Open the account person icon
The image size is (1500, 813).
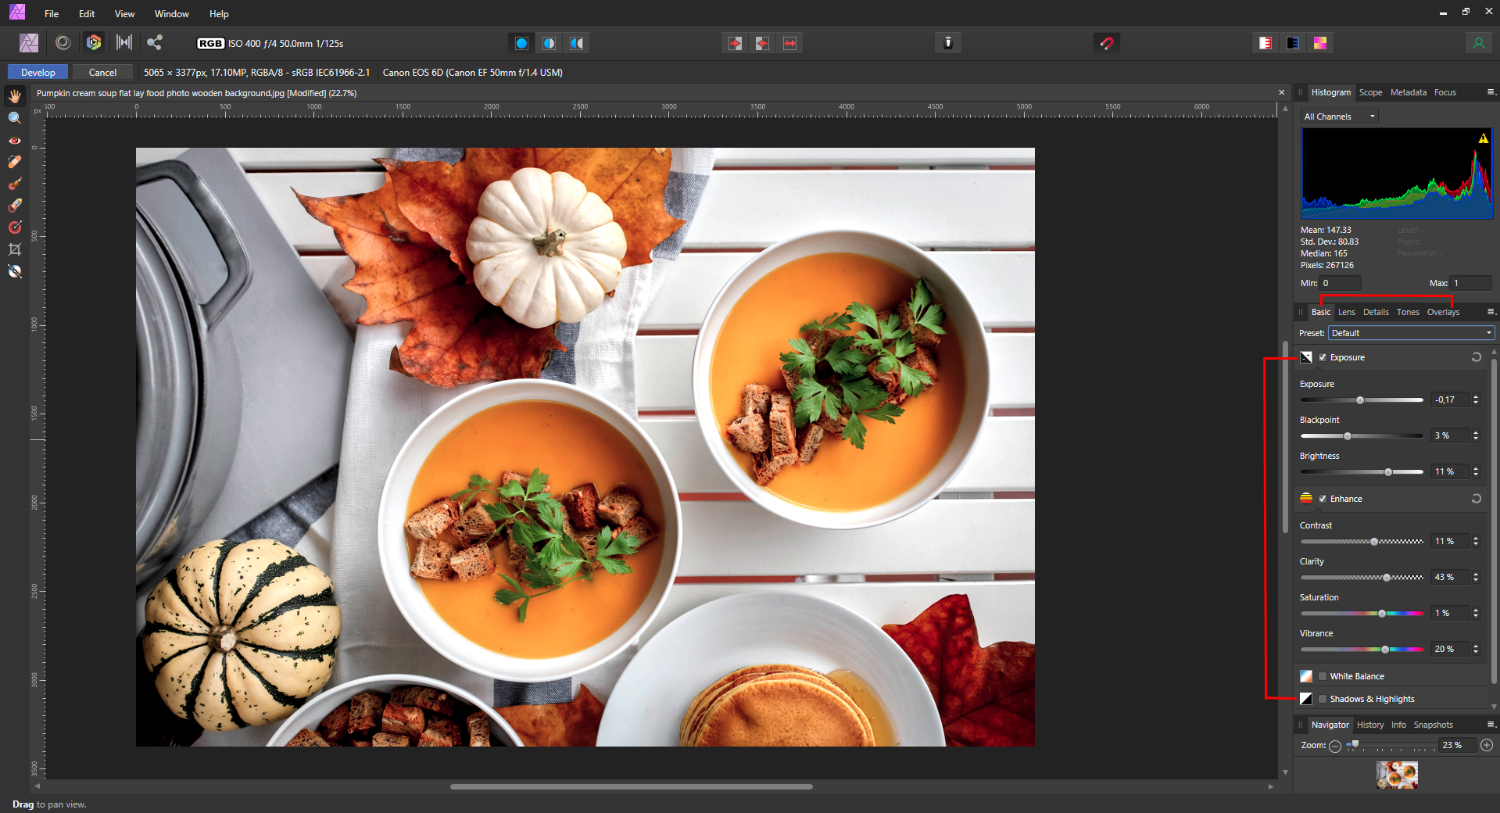(x=1478, y=43)
